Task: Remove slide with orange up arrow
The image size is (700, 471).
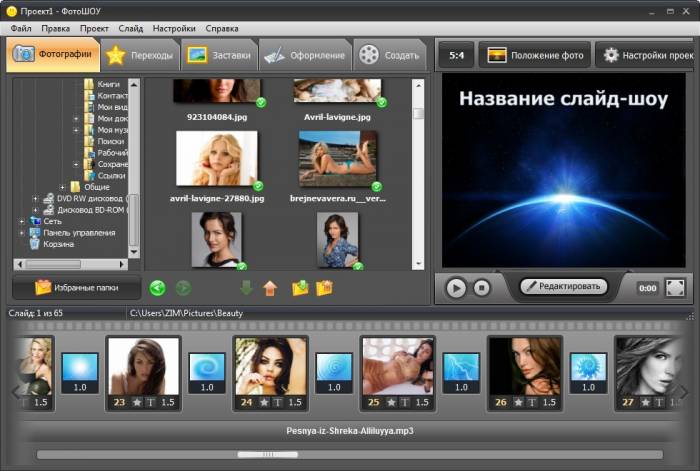Action: pyautogui.click(x=270, y=288)
